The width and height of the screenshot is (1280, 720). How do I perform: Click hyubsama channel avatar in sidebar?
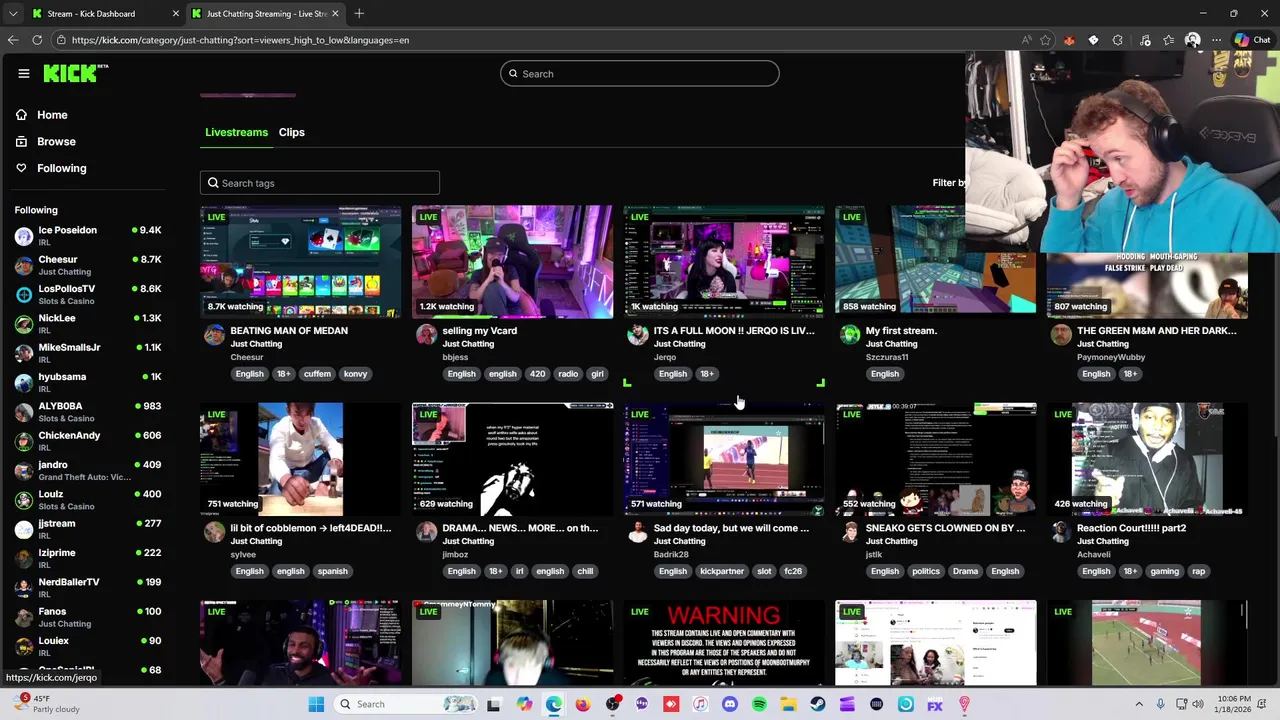pos(24,383)
